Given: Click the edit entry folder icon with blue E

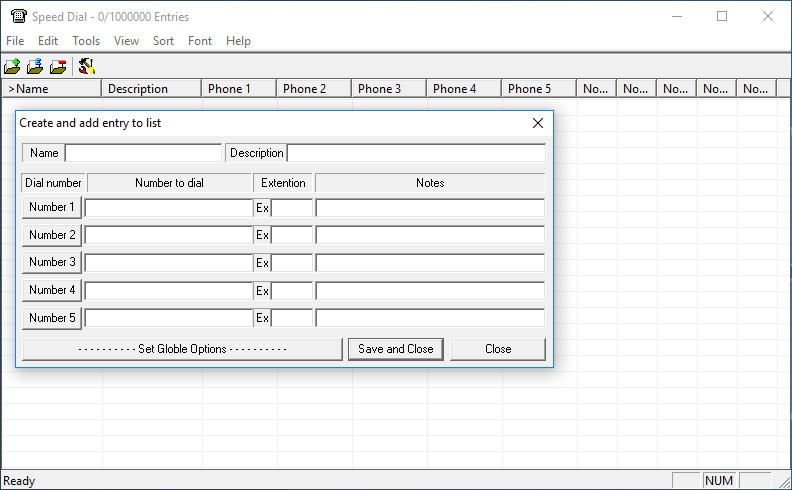Looking at the screenshot, I should [35, 67].
